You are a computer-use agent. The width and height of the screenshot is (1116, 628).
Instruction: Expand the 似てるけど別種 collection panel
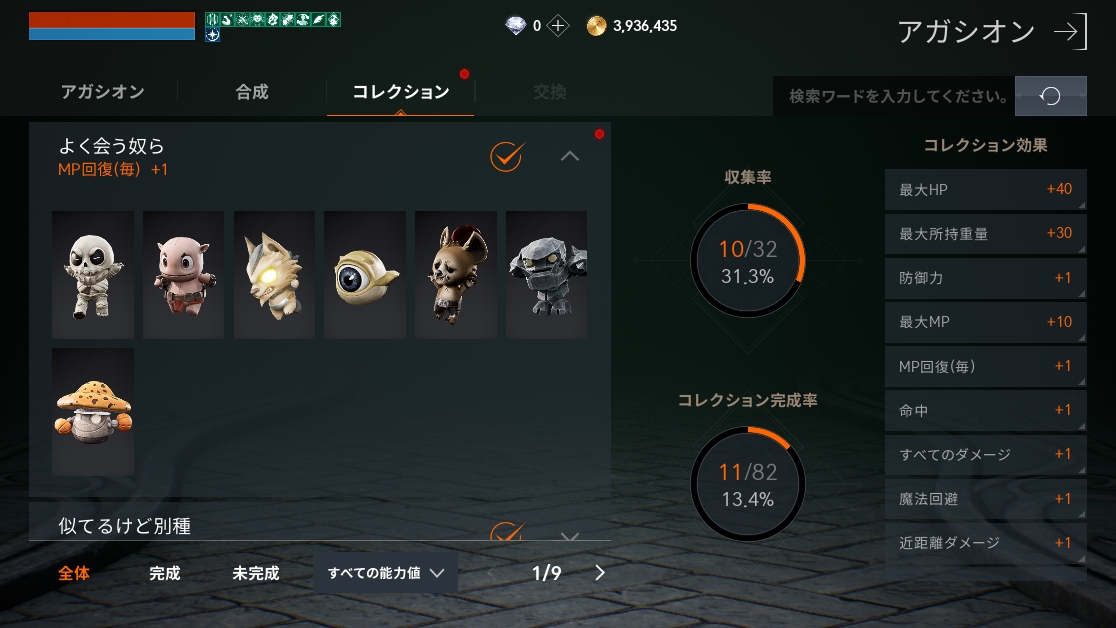coord(569,535)
